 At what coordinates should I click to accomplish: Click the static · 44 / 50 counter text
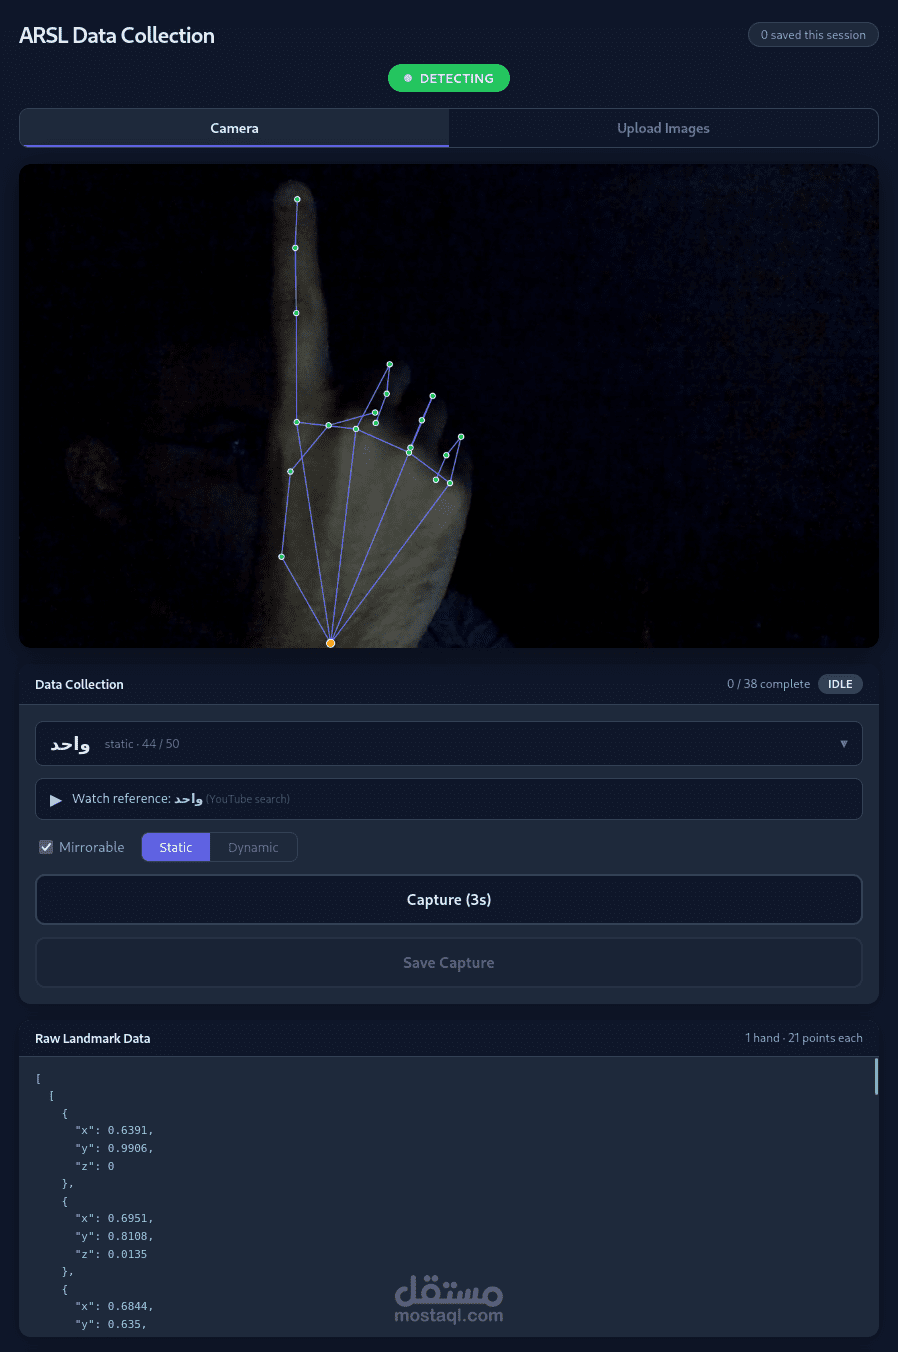tap(142, 744)
